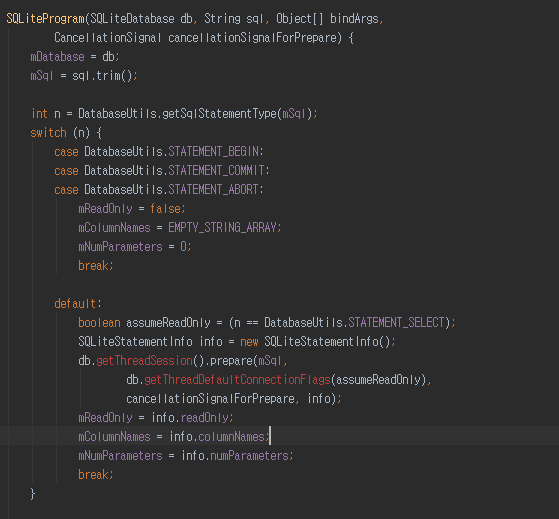Image resolution: width=559 pixels, height=519 pixels.
Task: Click the switch keyword
Action: 48,133
